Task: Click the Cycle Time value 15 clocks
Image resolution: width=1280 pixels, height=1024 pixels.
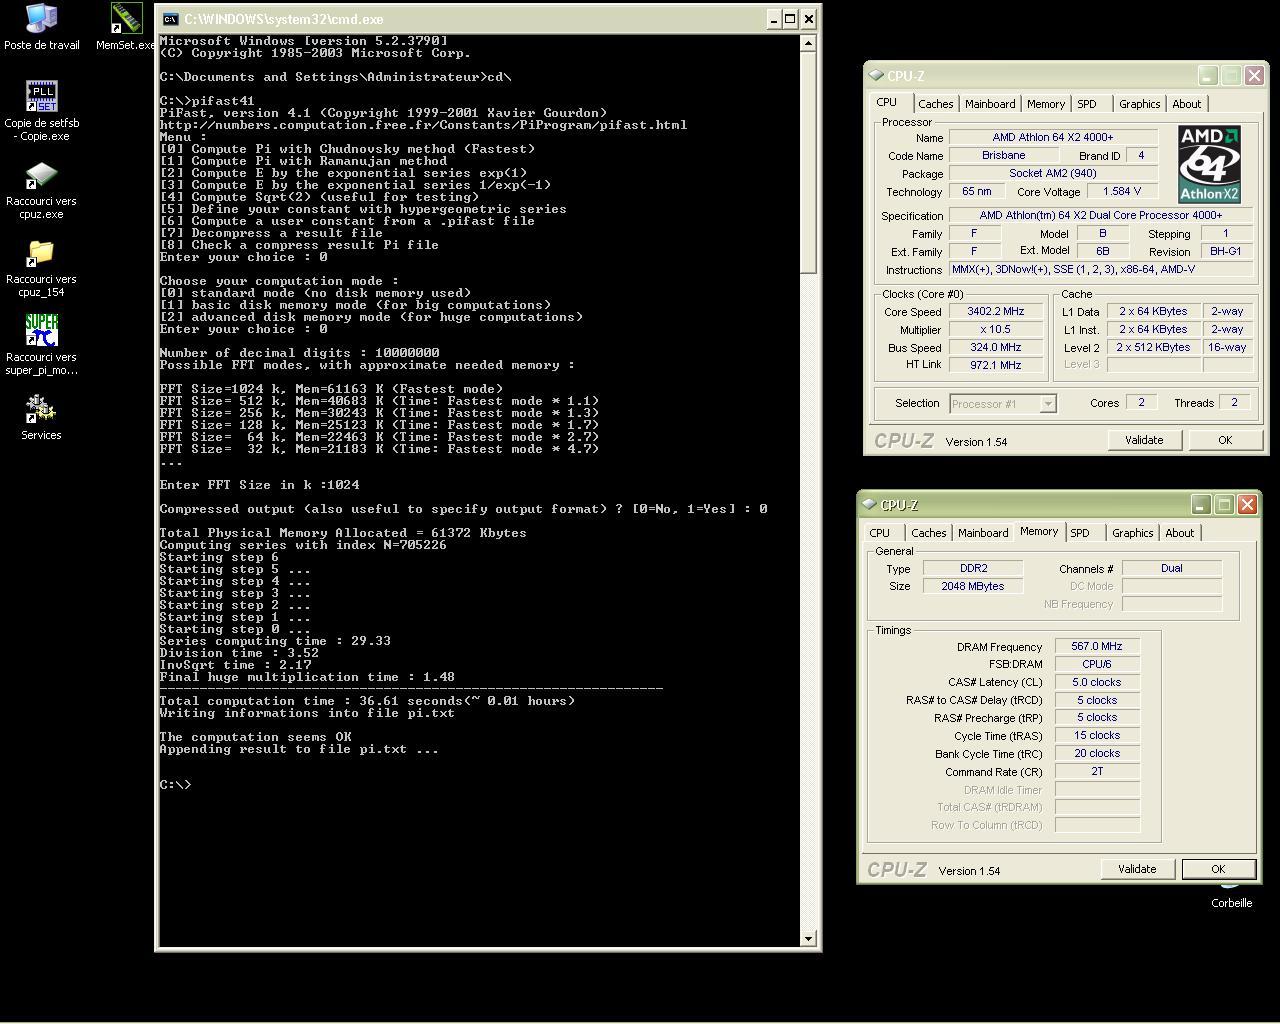Action: tap(1097, 735)
